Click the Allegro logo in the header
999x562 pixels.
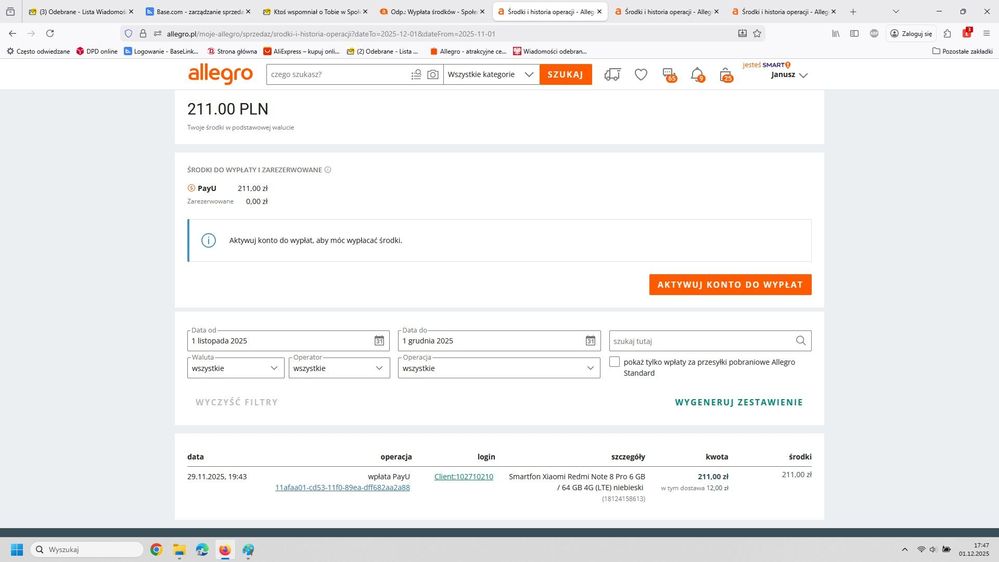[220, 74]
